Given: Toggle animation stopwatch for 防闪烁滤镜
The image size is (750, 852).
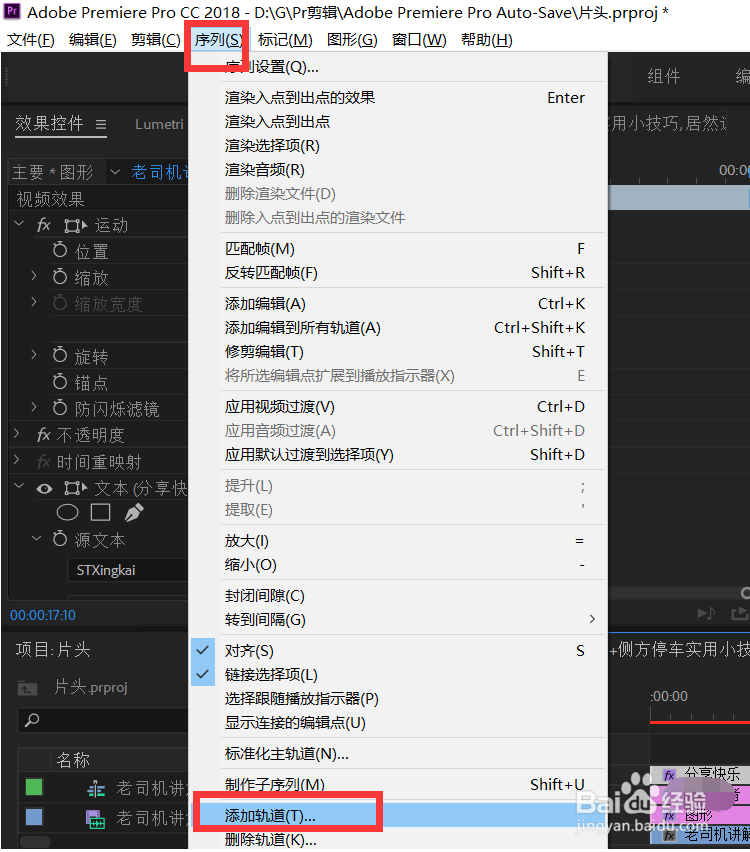Looking at the screenshot, I should coord(60,407).
